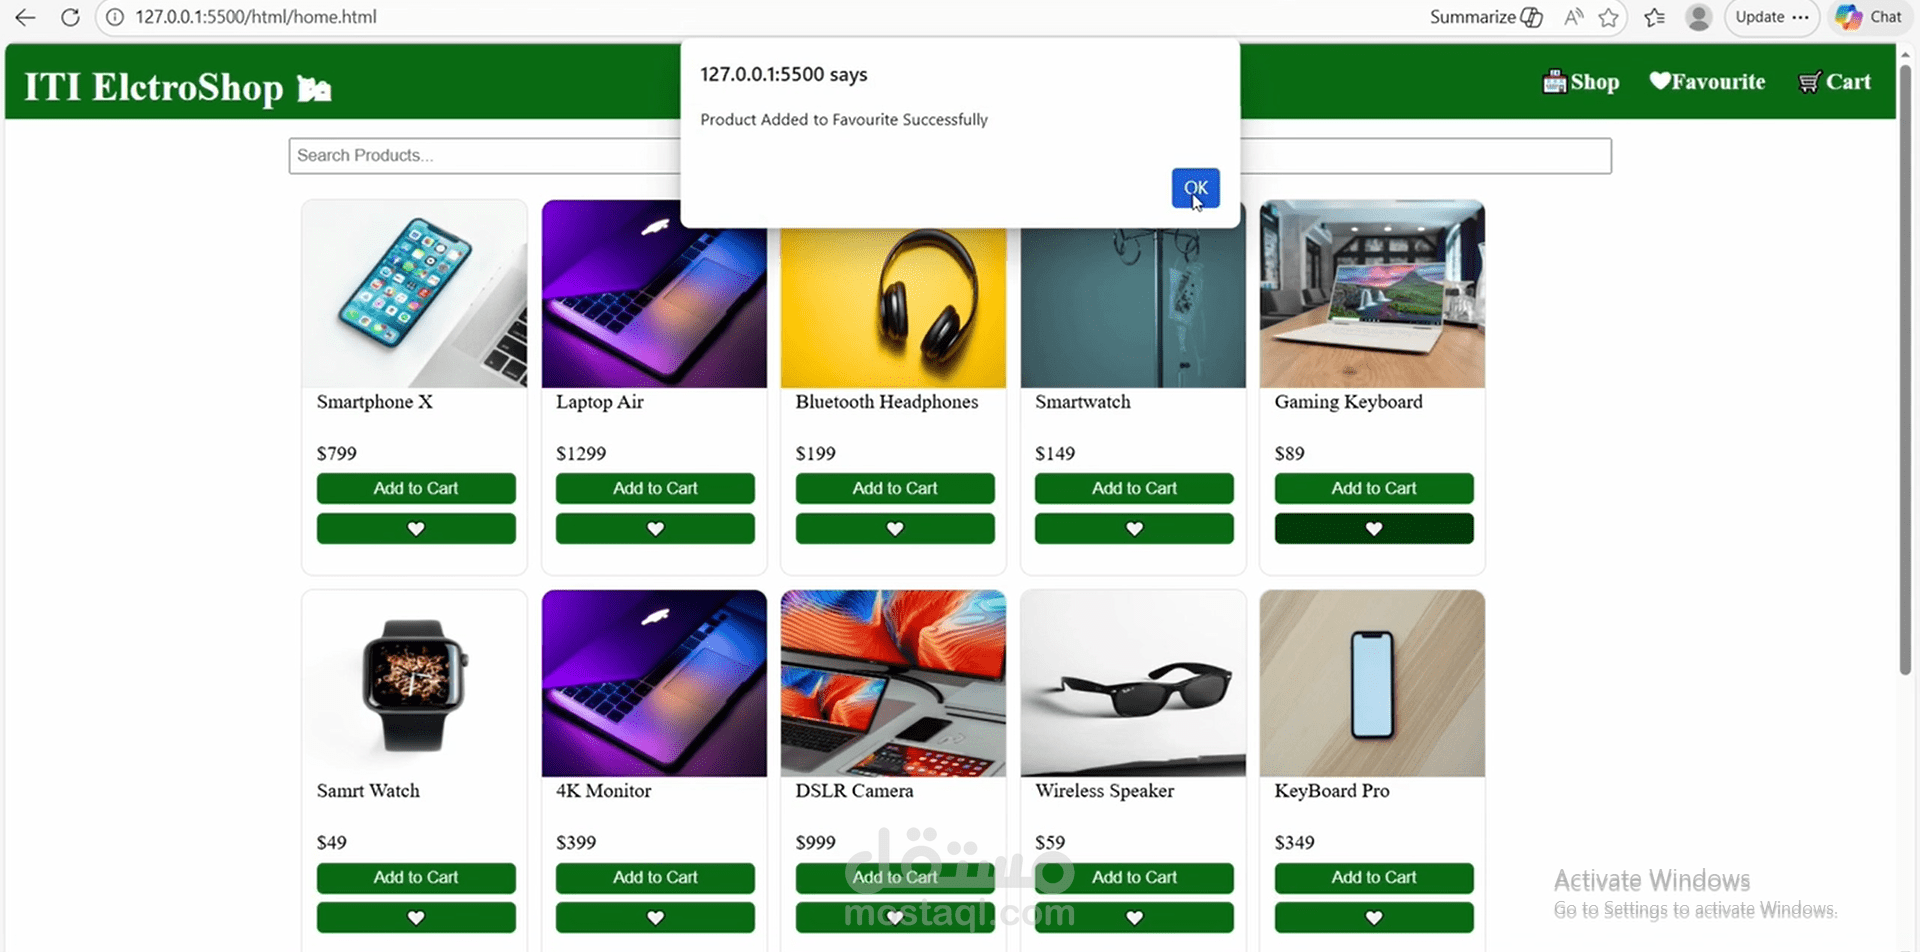Favourite the Samrt Watch item
The height and width of the screenshot is (952, 1920).
pyautogui.click(x=416, y=917)
